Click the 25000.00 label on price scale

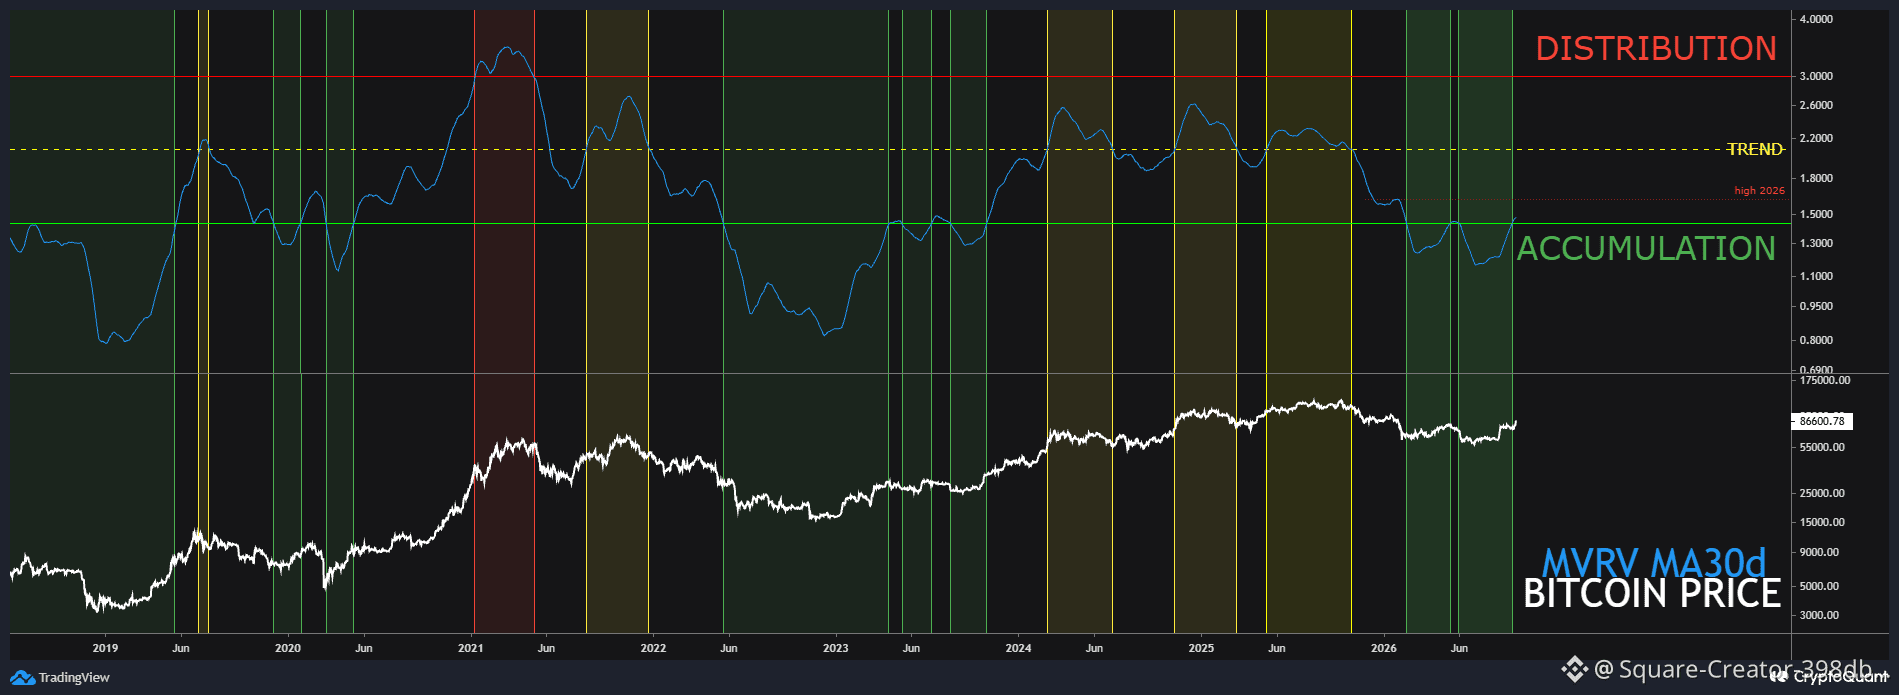[x=1822, y=493]
